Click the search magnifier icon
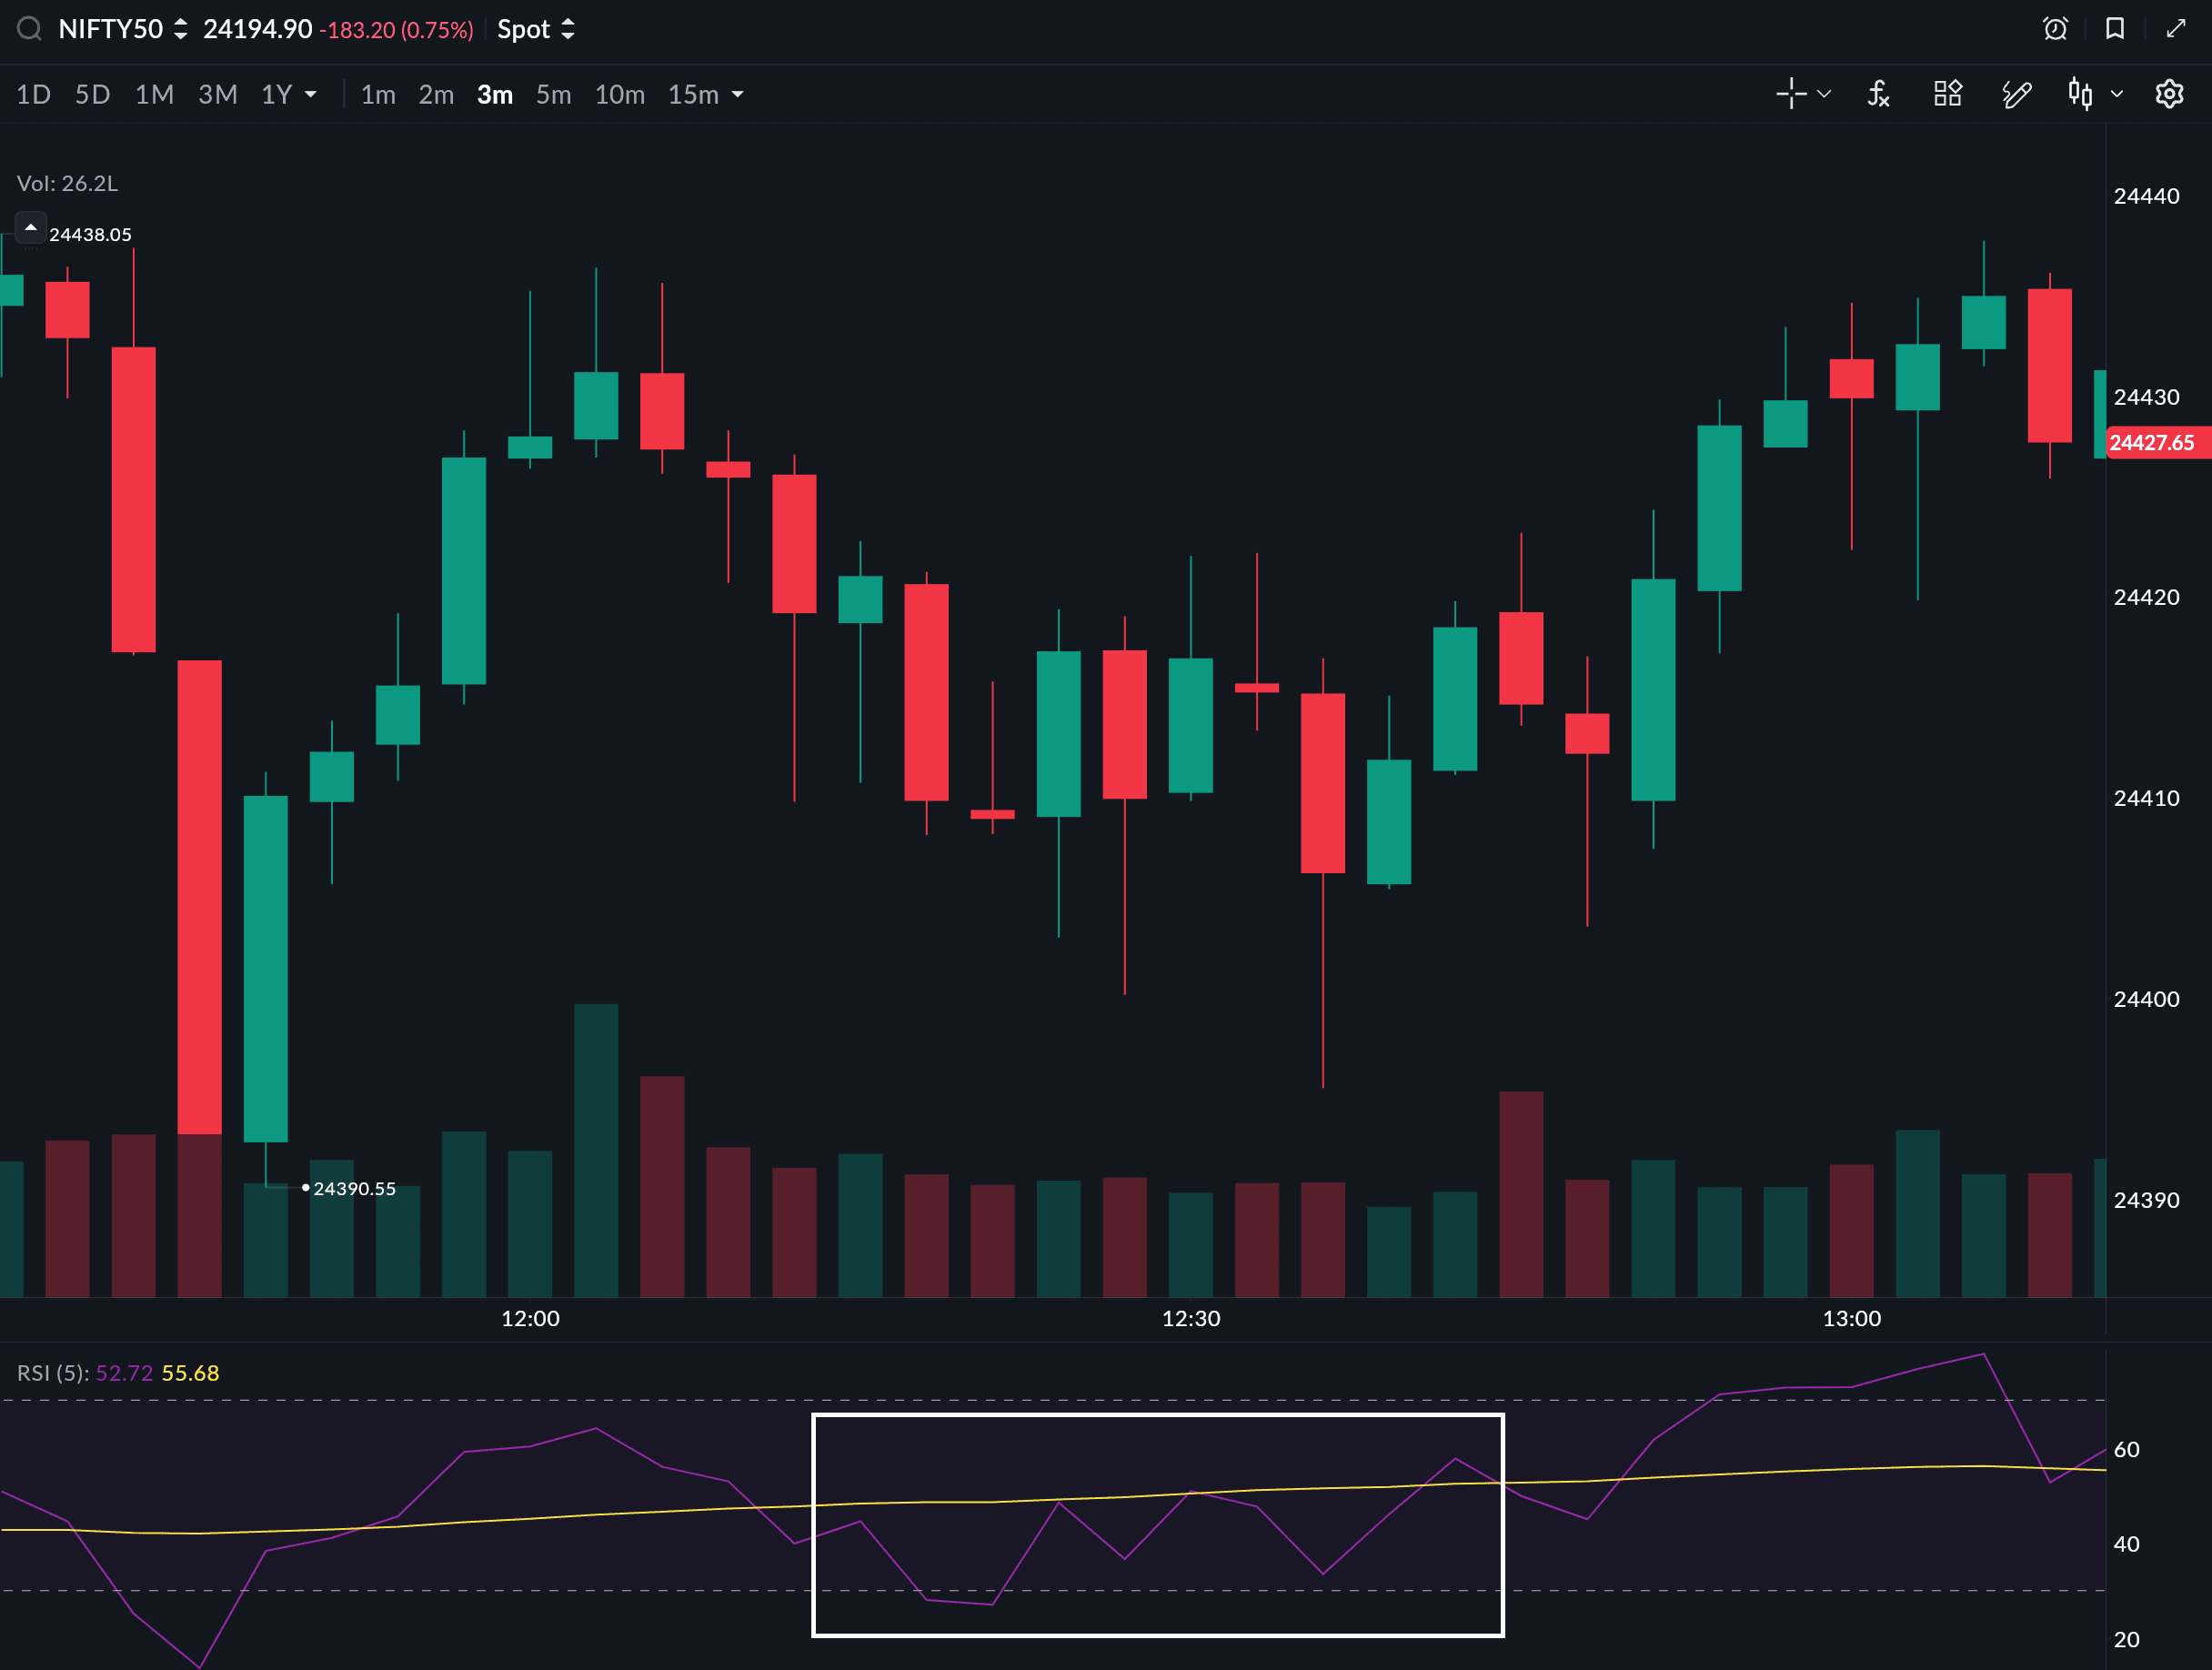This screenshot has height=1670, width=2212. (29, 29)
